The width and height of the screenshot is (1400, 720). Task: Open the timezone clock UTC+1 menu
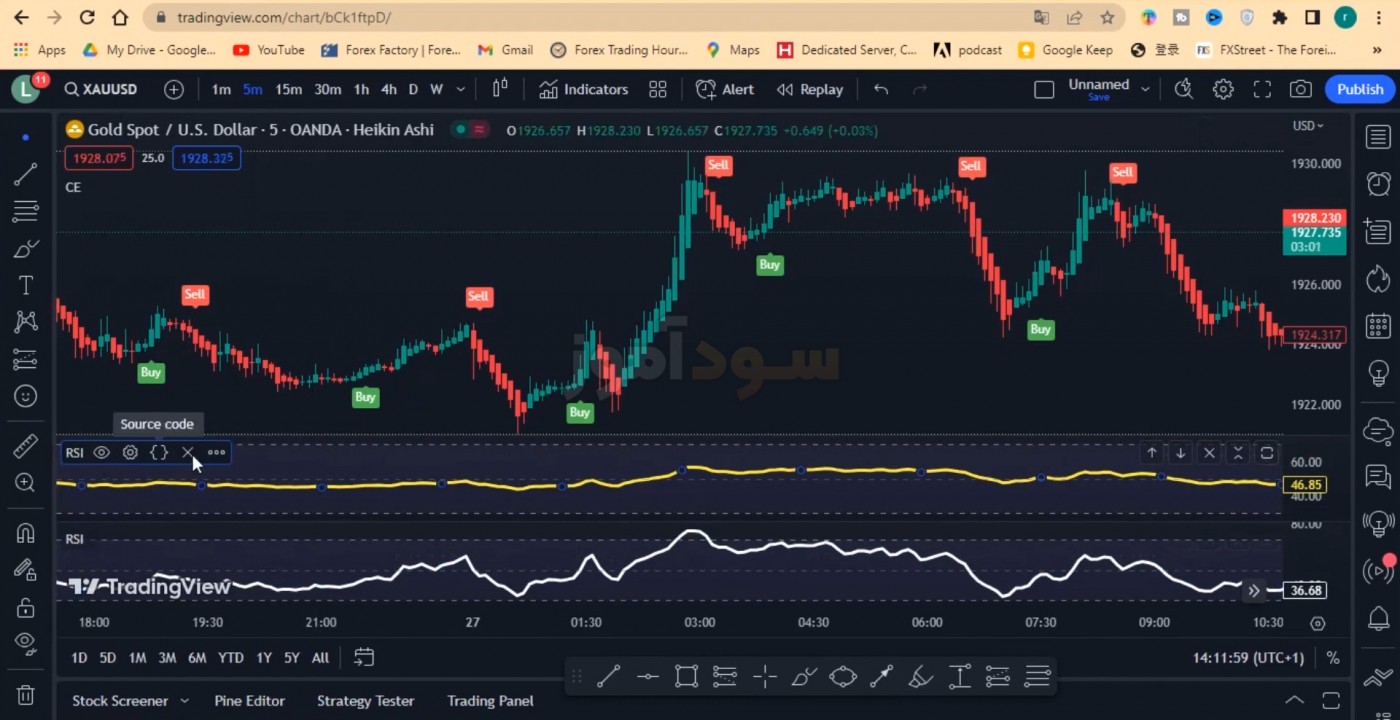(1248, 658)
